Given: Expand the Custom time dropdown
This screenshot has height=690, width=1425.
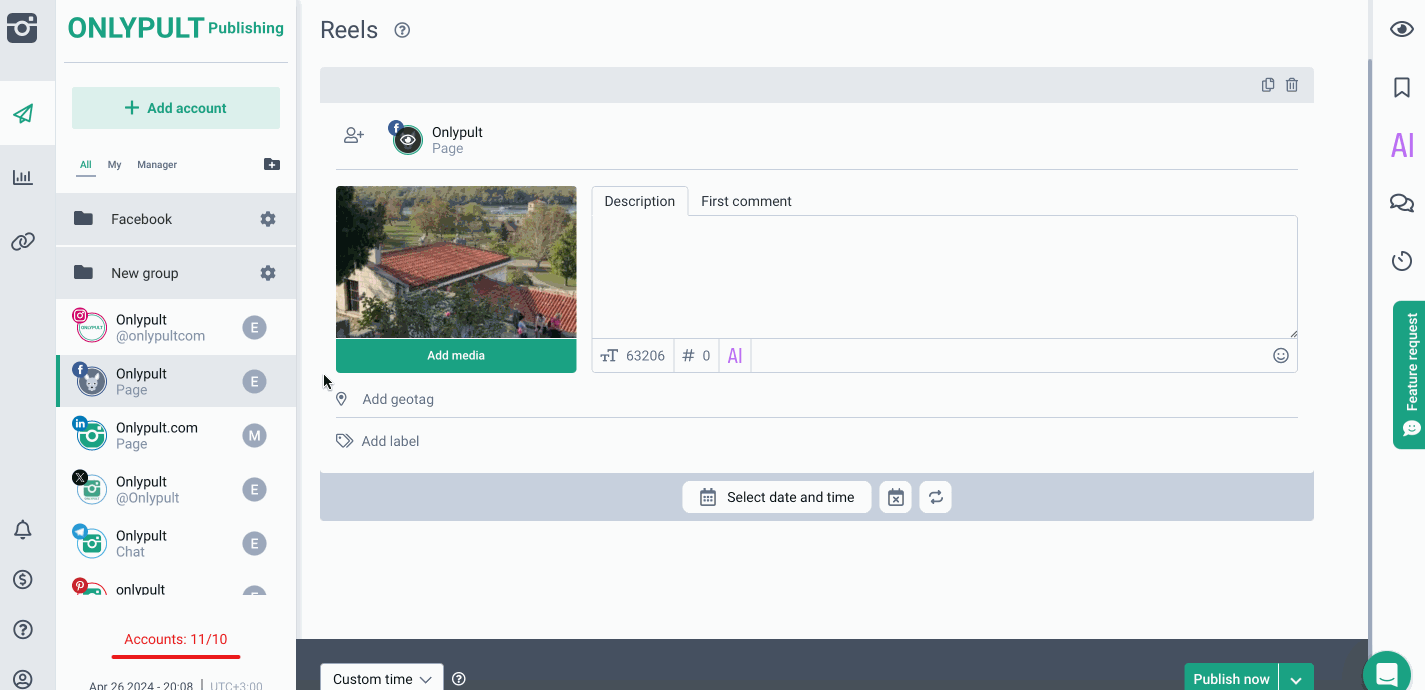Looking at the screenshot, I should pos(382,679).
